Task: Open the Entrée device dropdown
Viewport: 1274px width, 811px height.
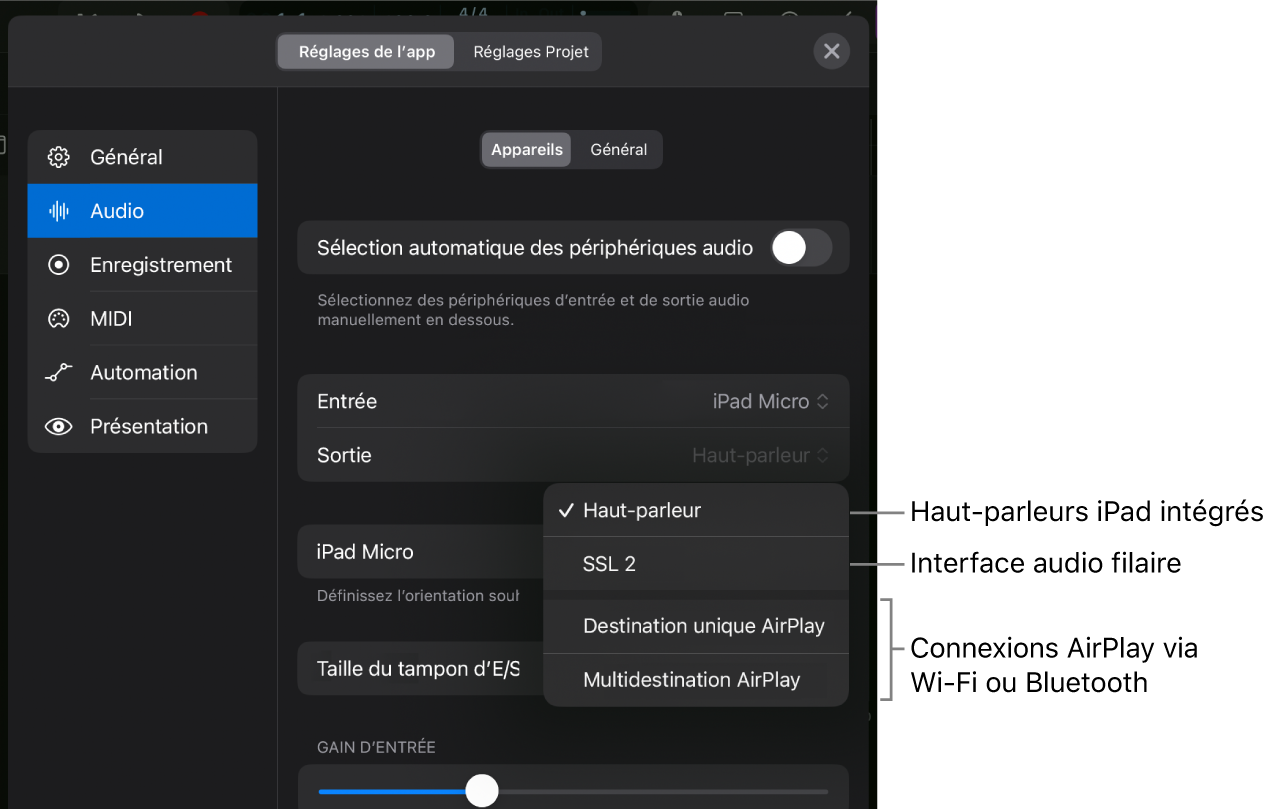Action: tap(772, 401)
